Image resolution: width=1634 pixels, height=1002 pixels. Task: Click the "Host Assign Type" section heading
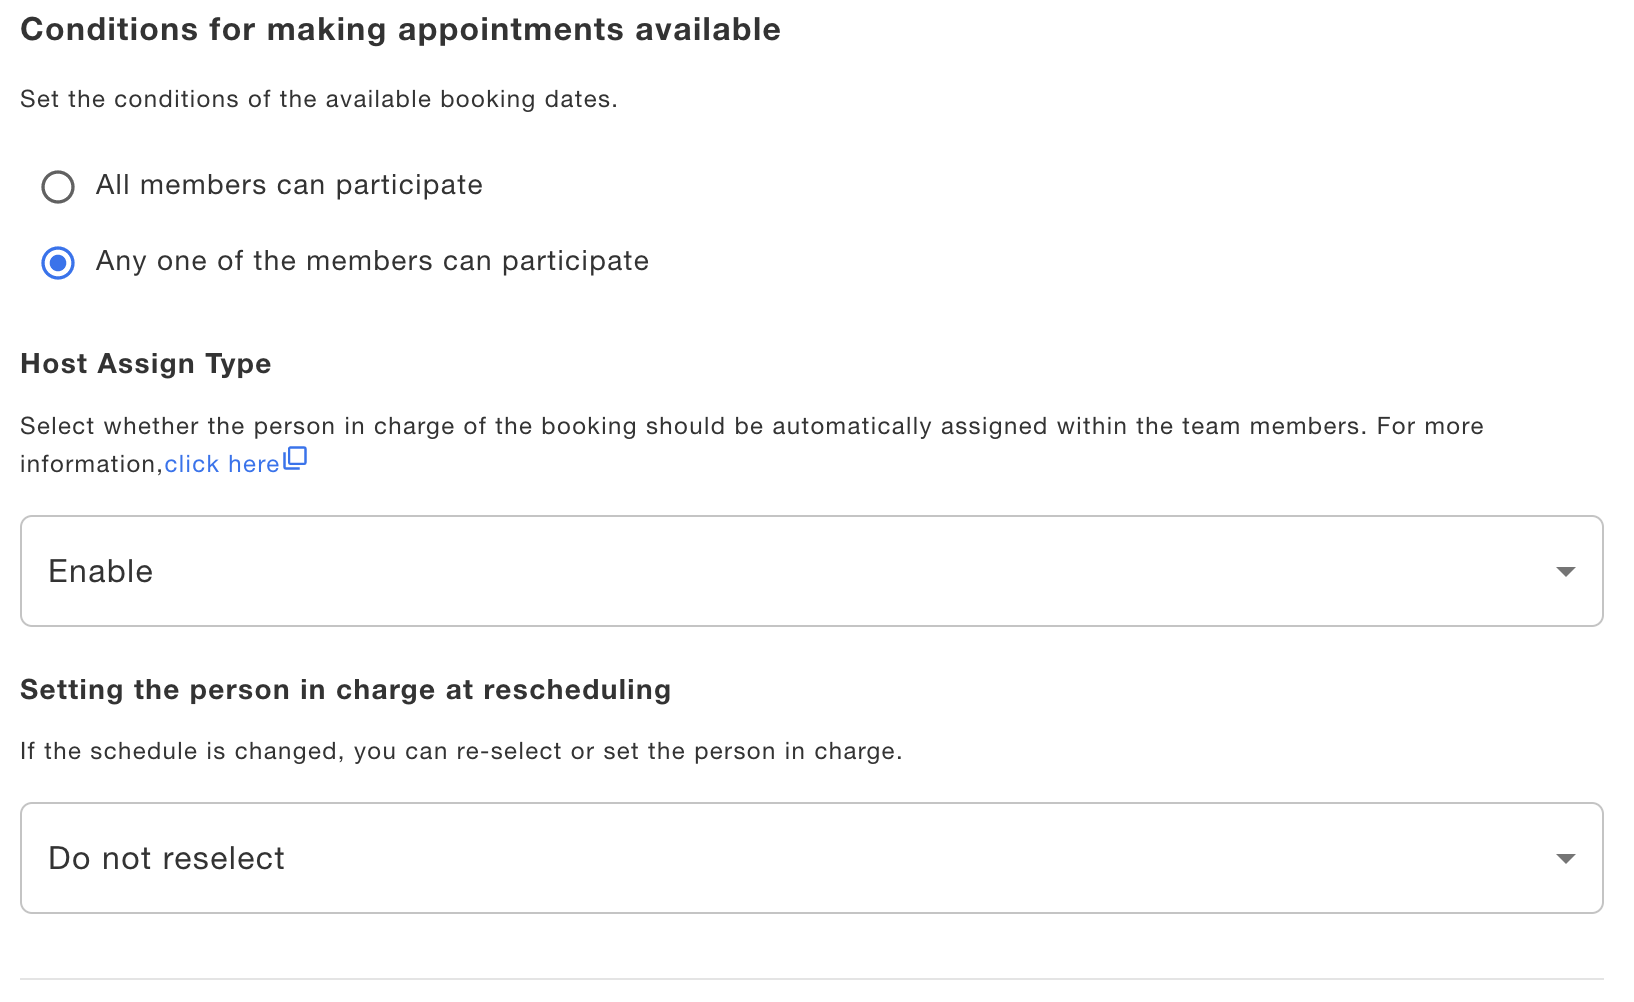point(146,363)
